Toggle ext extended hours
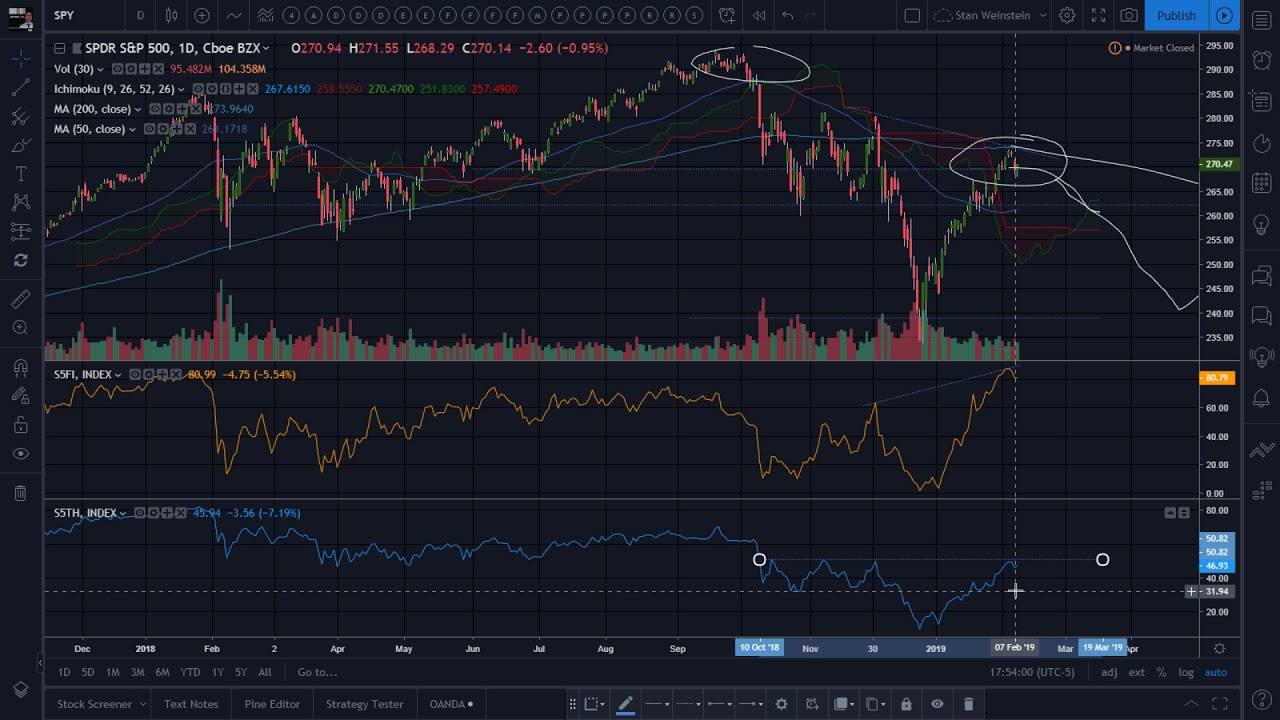This screenshot has height=720, width=1280. coord(1137,672)
